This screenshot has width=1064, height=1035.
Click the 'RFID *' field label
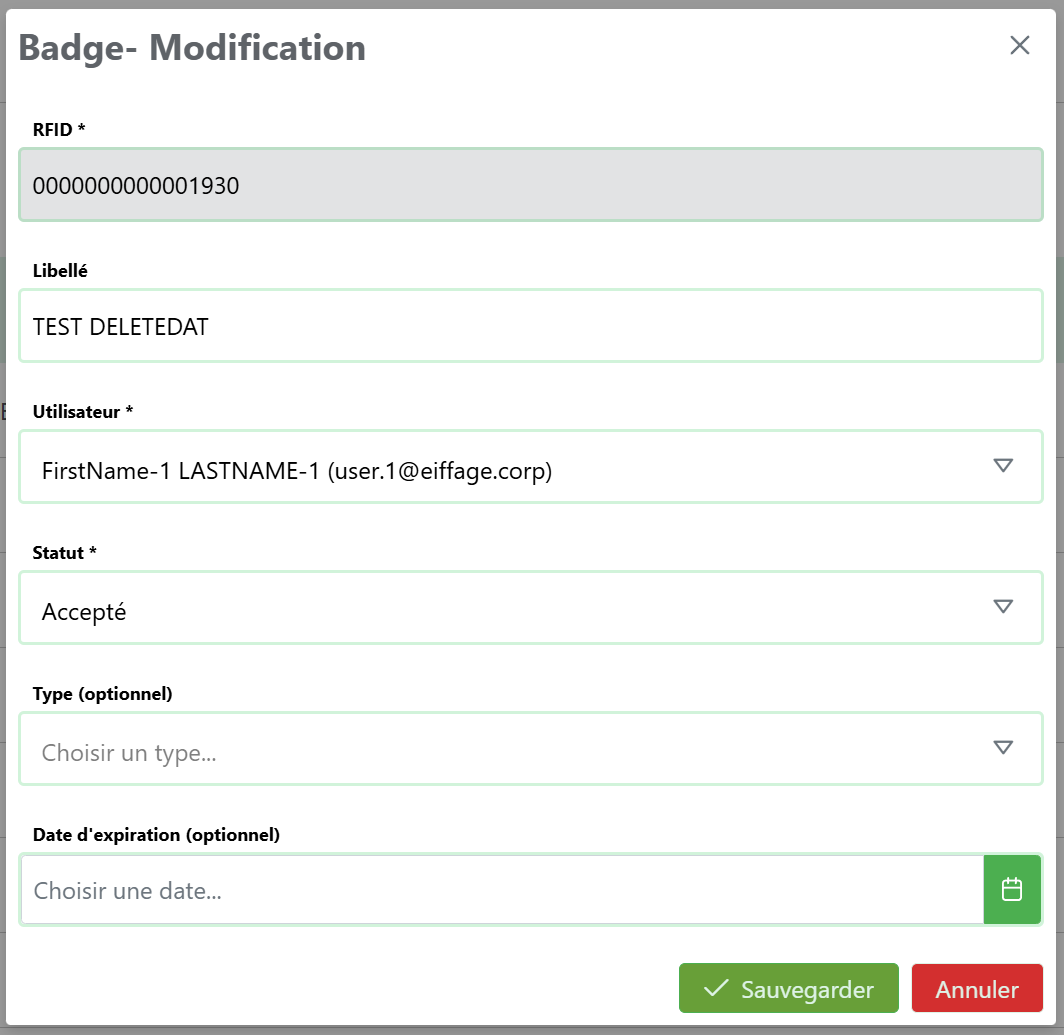(x=59, y=129)
